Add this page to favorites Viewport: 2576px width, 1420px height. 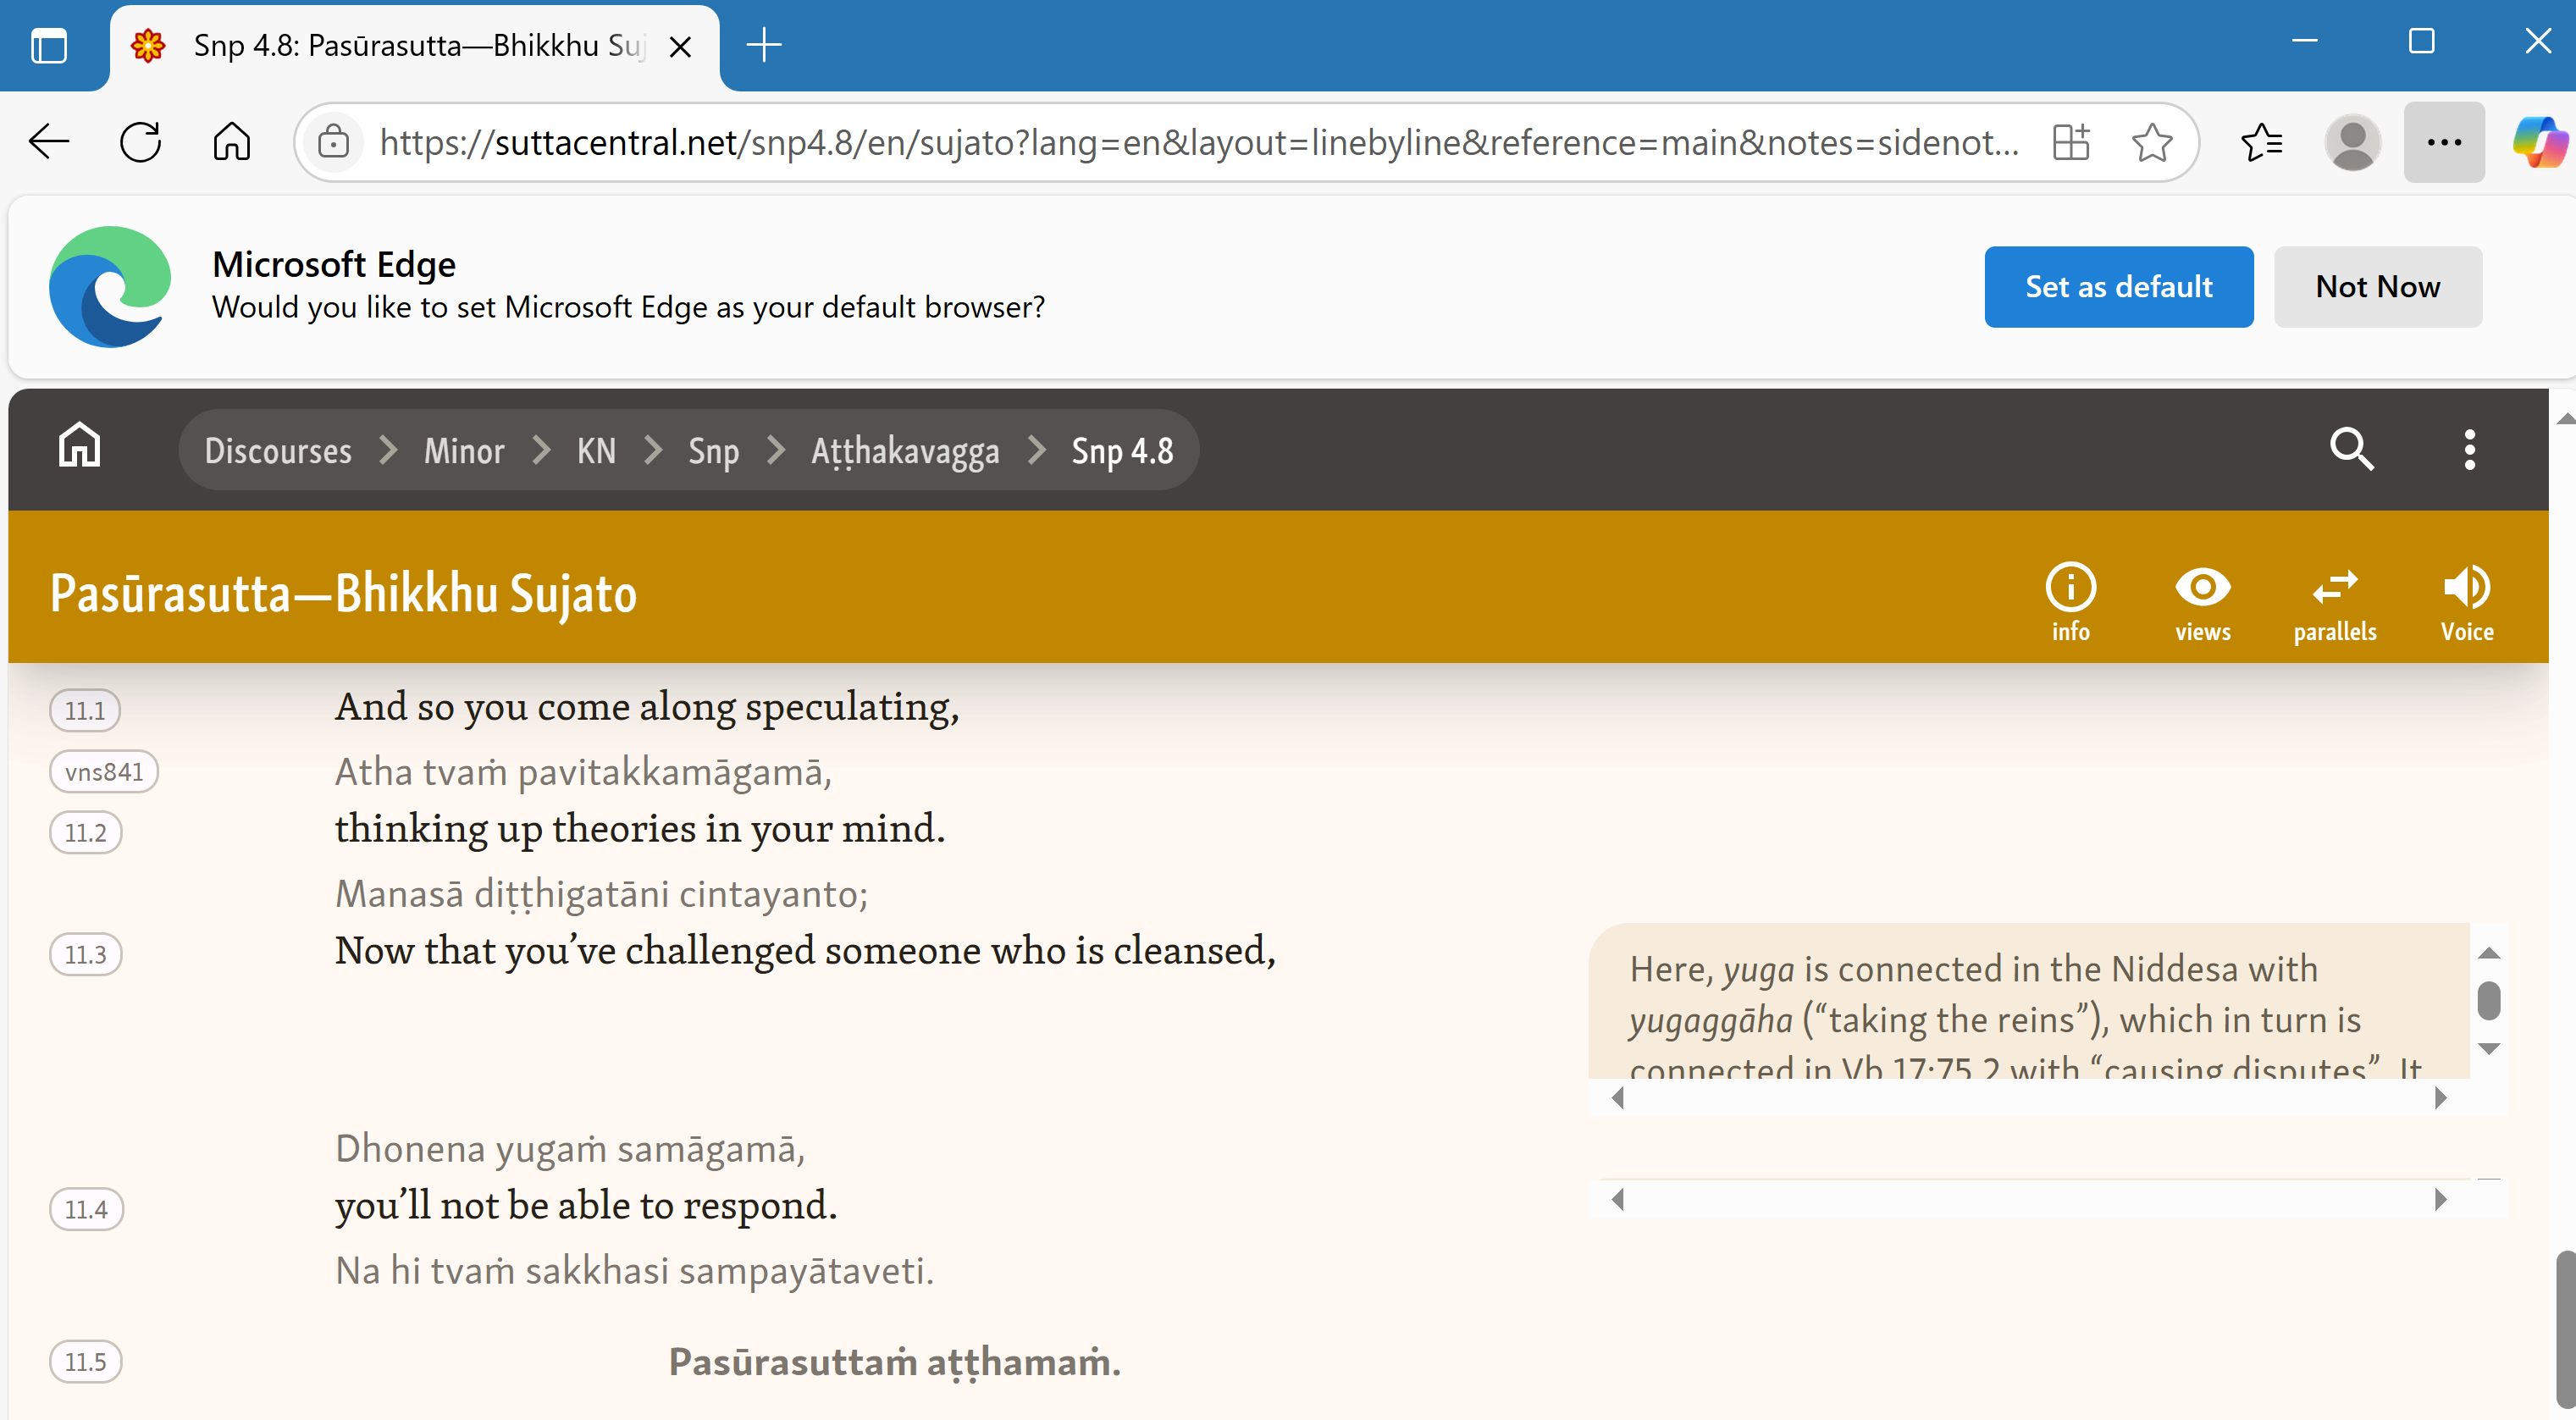pyautogui.click(x=2151, y=143)
